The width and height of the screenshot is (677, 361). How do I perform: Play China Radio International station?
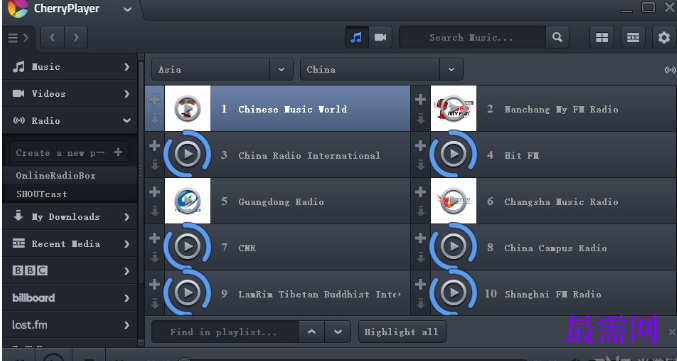pos(187,154)
